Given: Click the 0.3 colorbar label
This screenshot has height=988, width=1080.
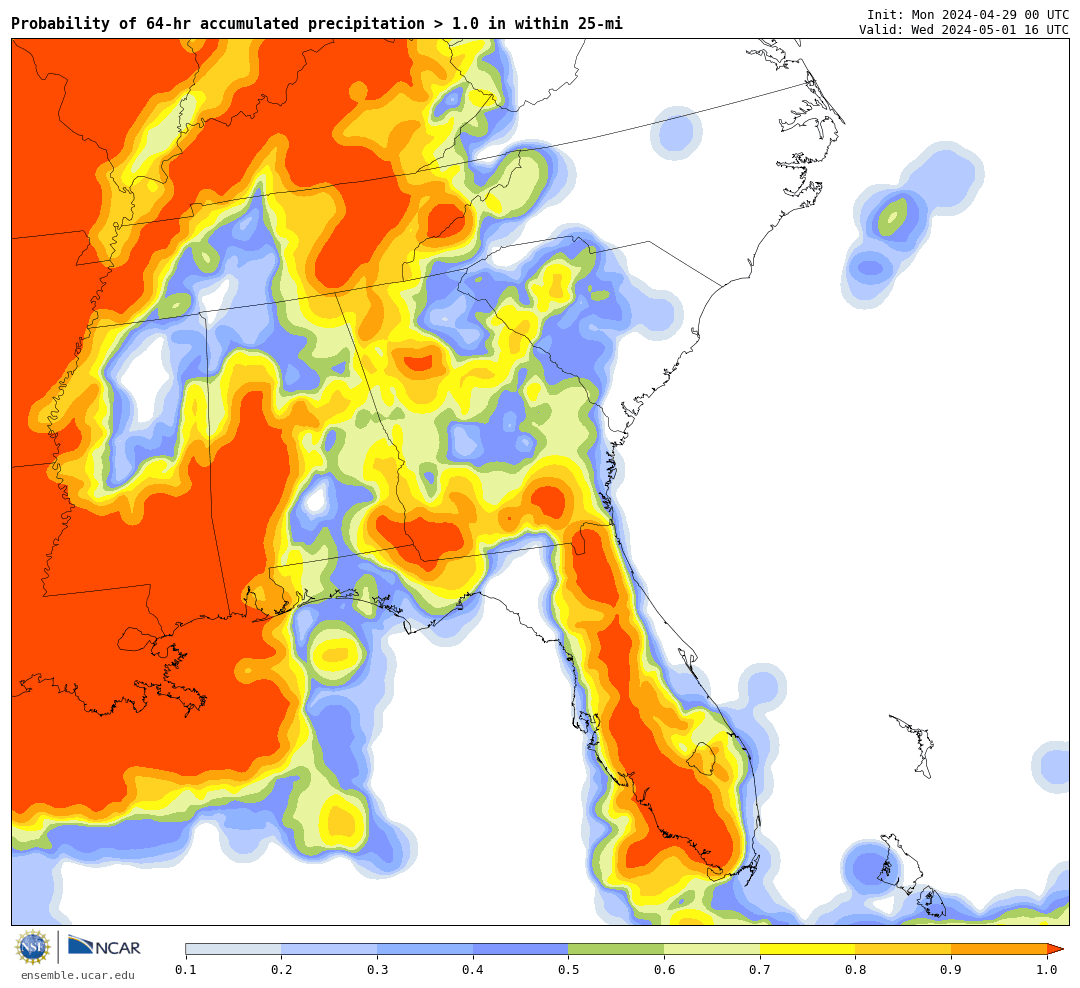Looking at the screenshot, I should click(x=377, y=970).
